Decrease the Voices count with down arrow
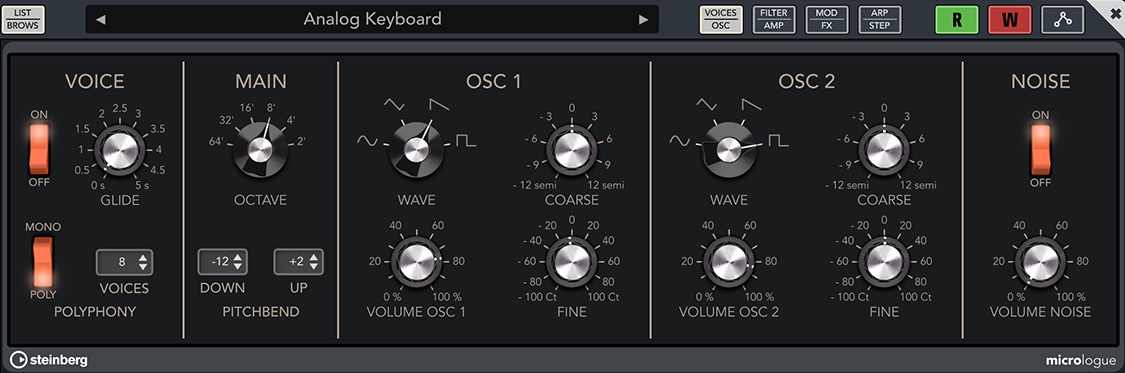The image size is (1125, 373). (x=143, y=267)
